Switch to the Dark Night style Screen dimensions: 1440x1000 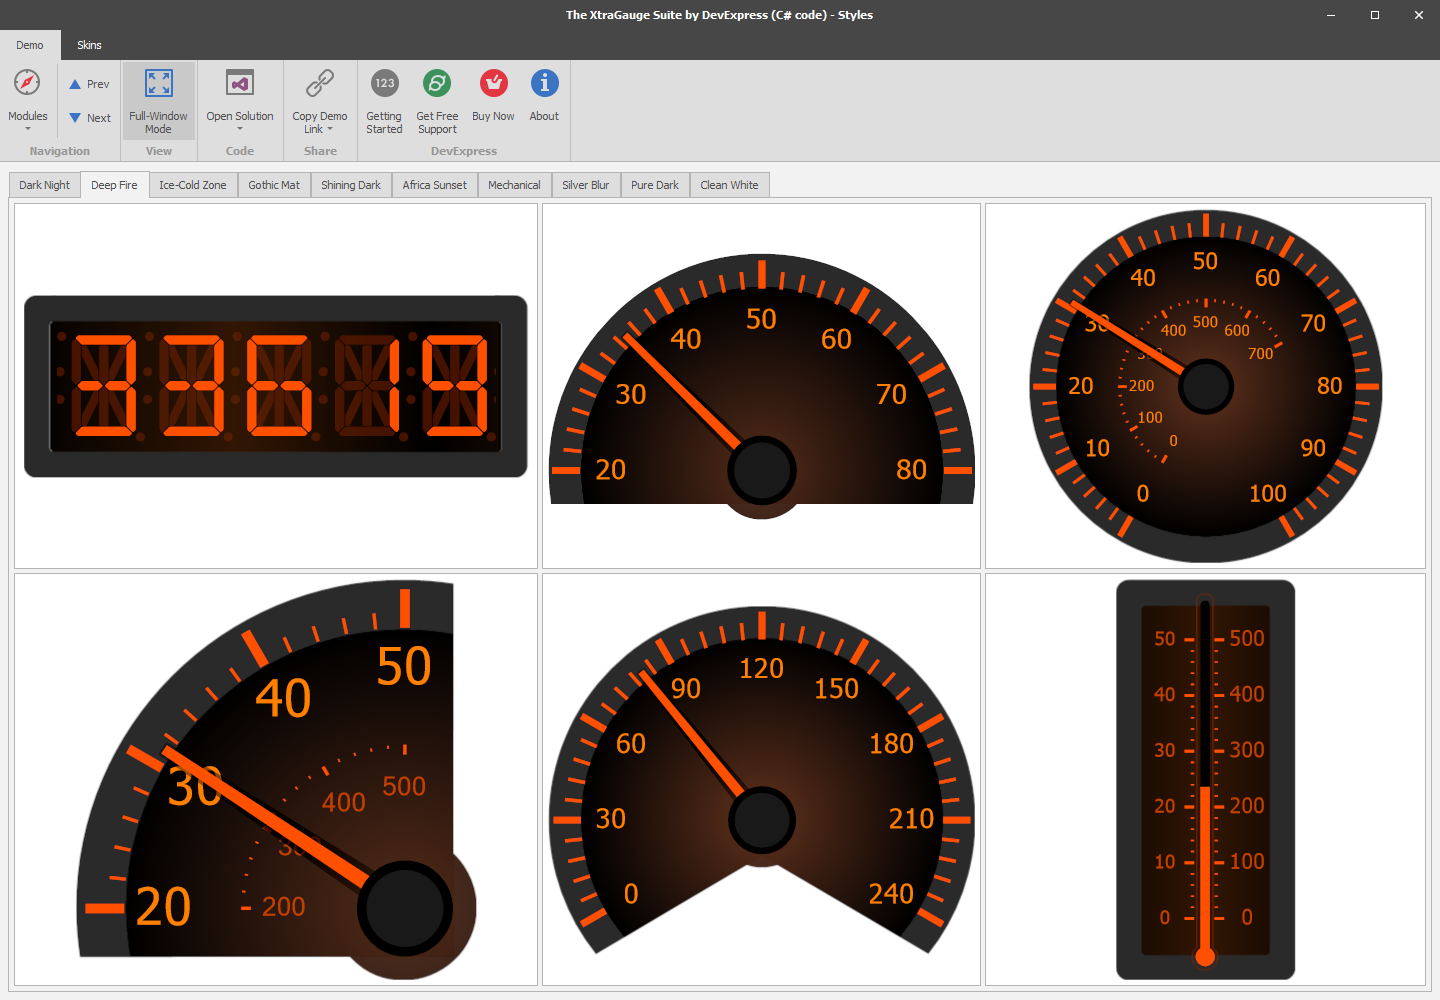point(44,185)
